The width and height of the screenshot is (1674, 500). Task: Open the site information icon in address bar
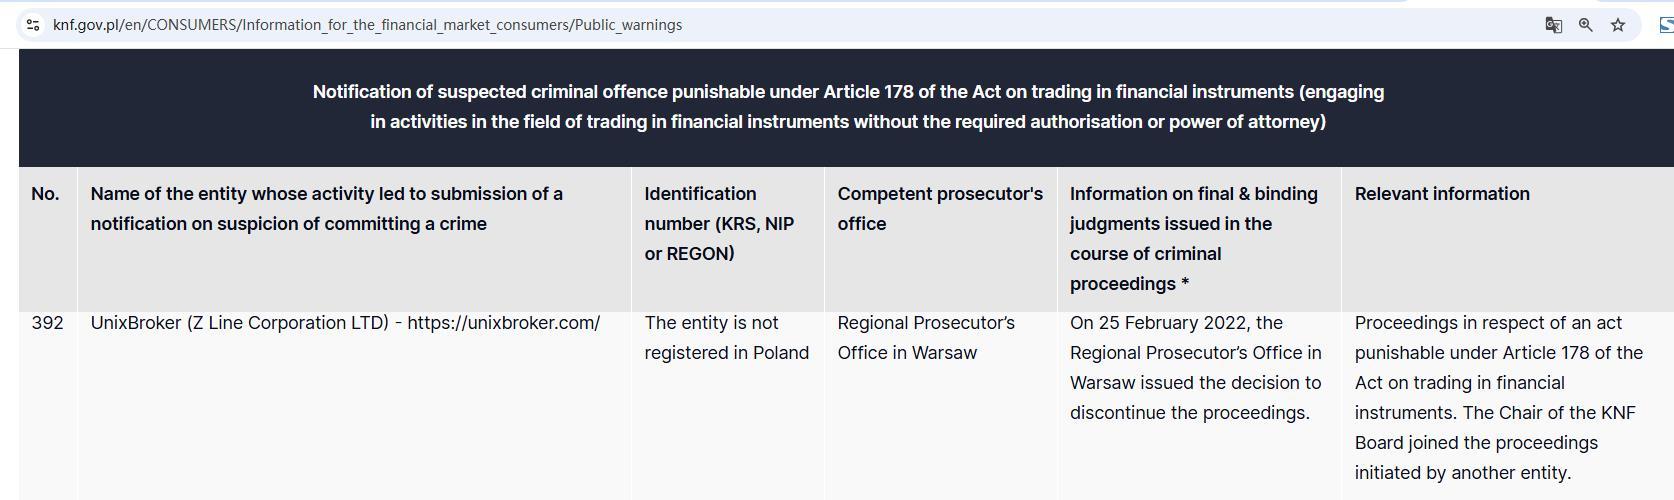[x=33, y=25]
